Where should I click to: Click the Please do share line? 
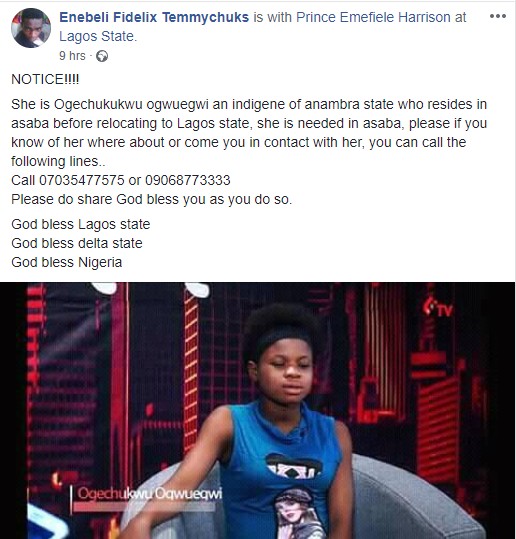coord(152,199)
